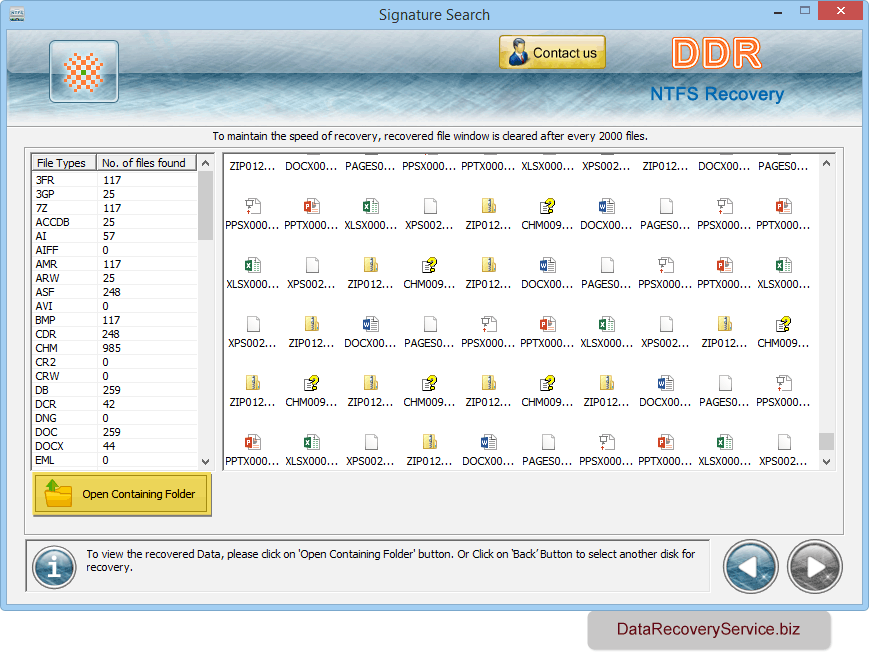
Task: Select the XPS002 icon in the first icon row
Action: click(x=430, y=207)
